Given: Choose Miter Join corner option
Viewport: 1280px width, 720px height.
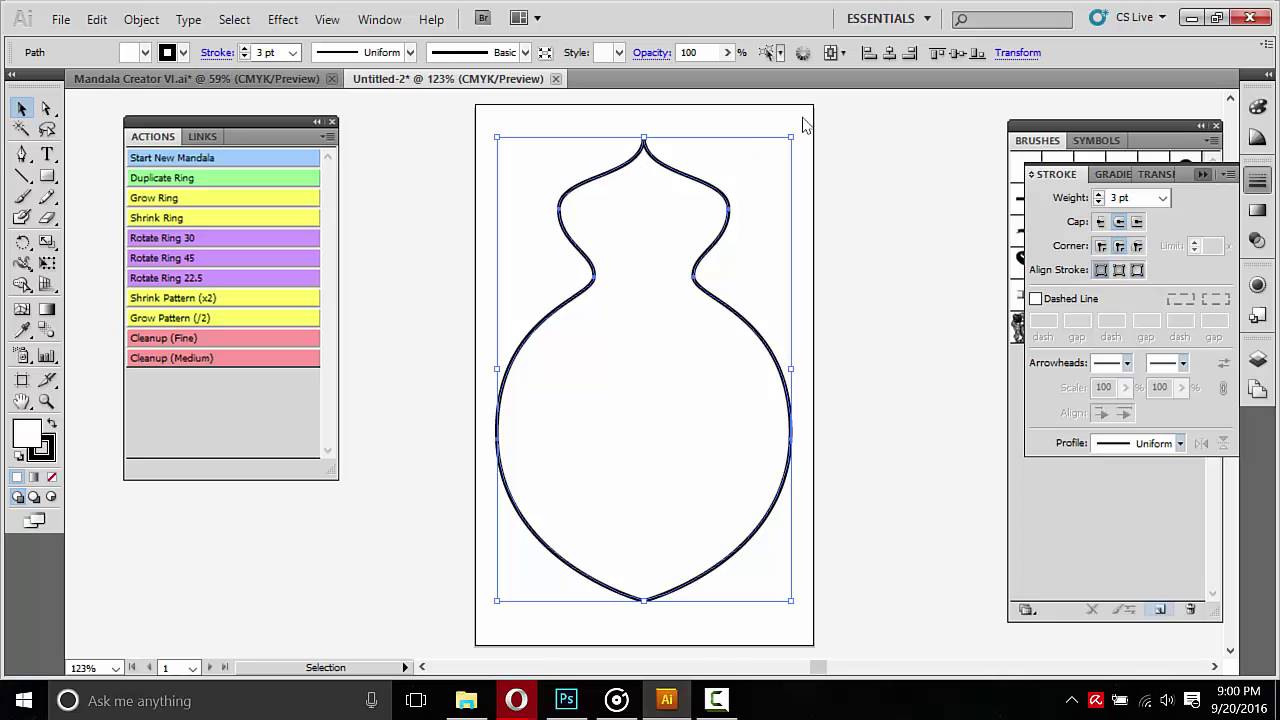Looking at the screenshot, I should [x=1101, y=246].
